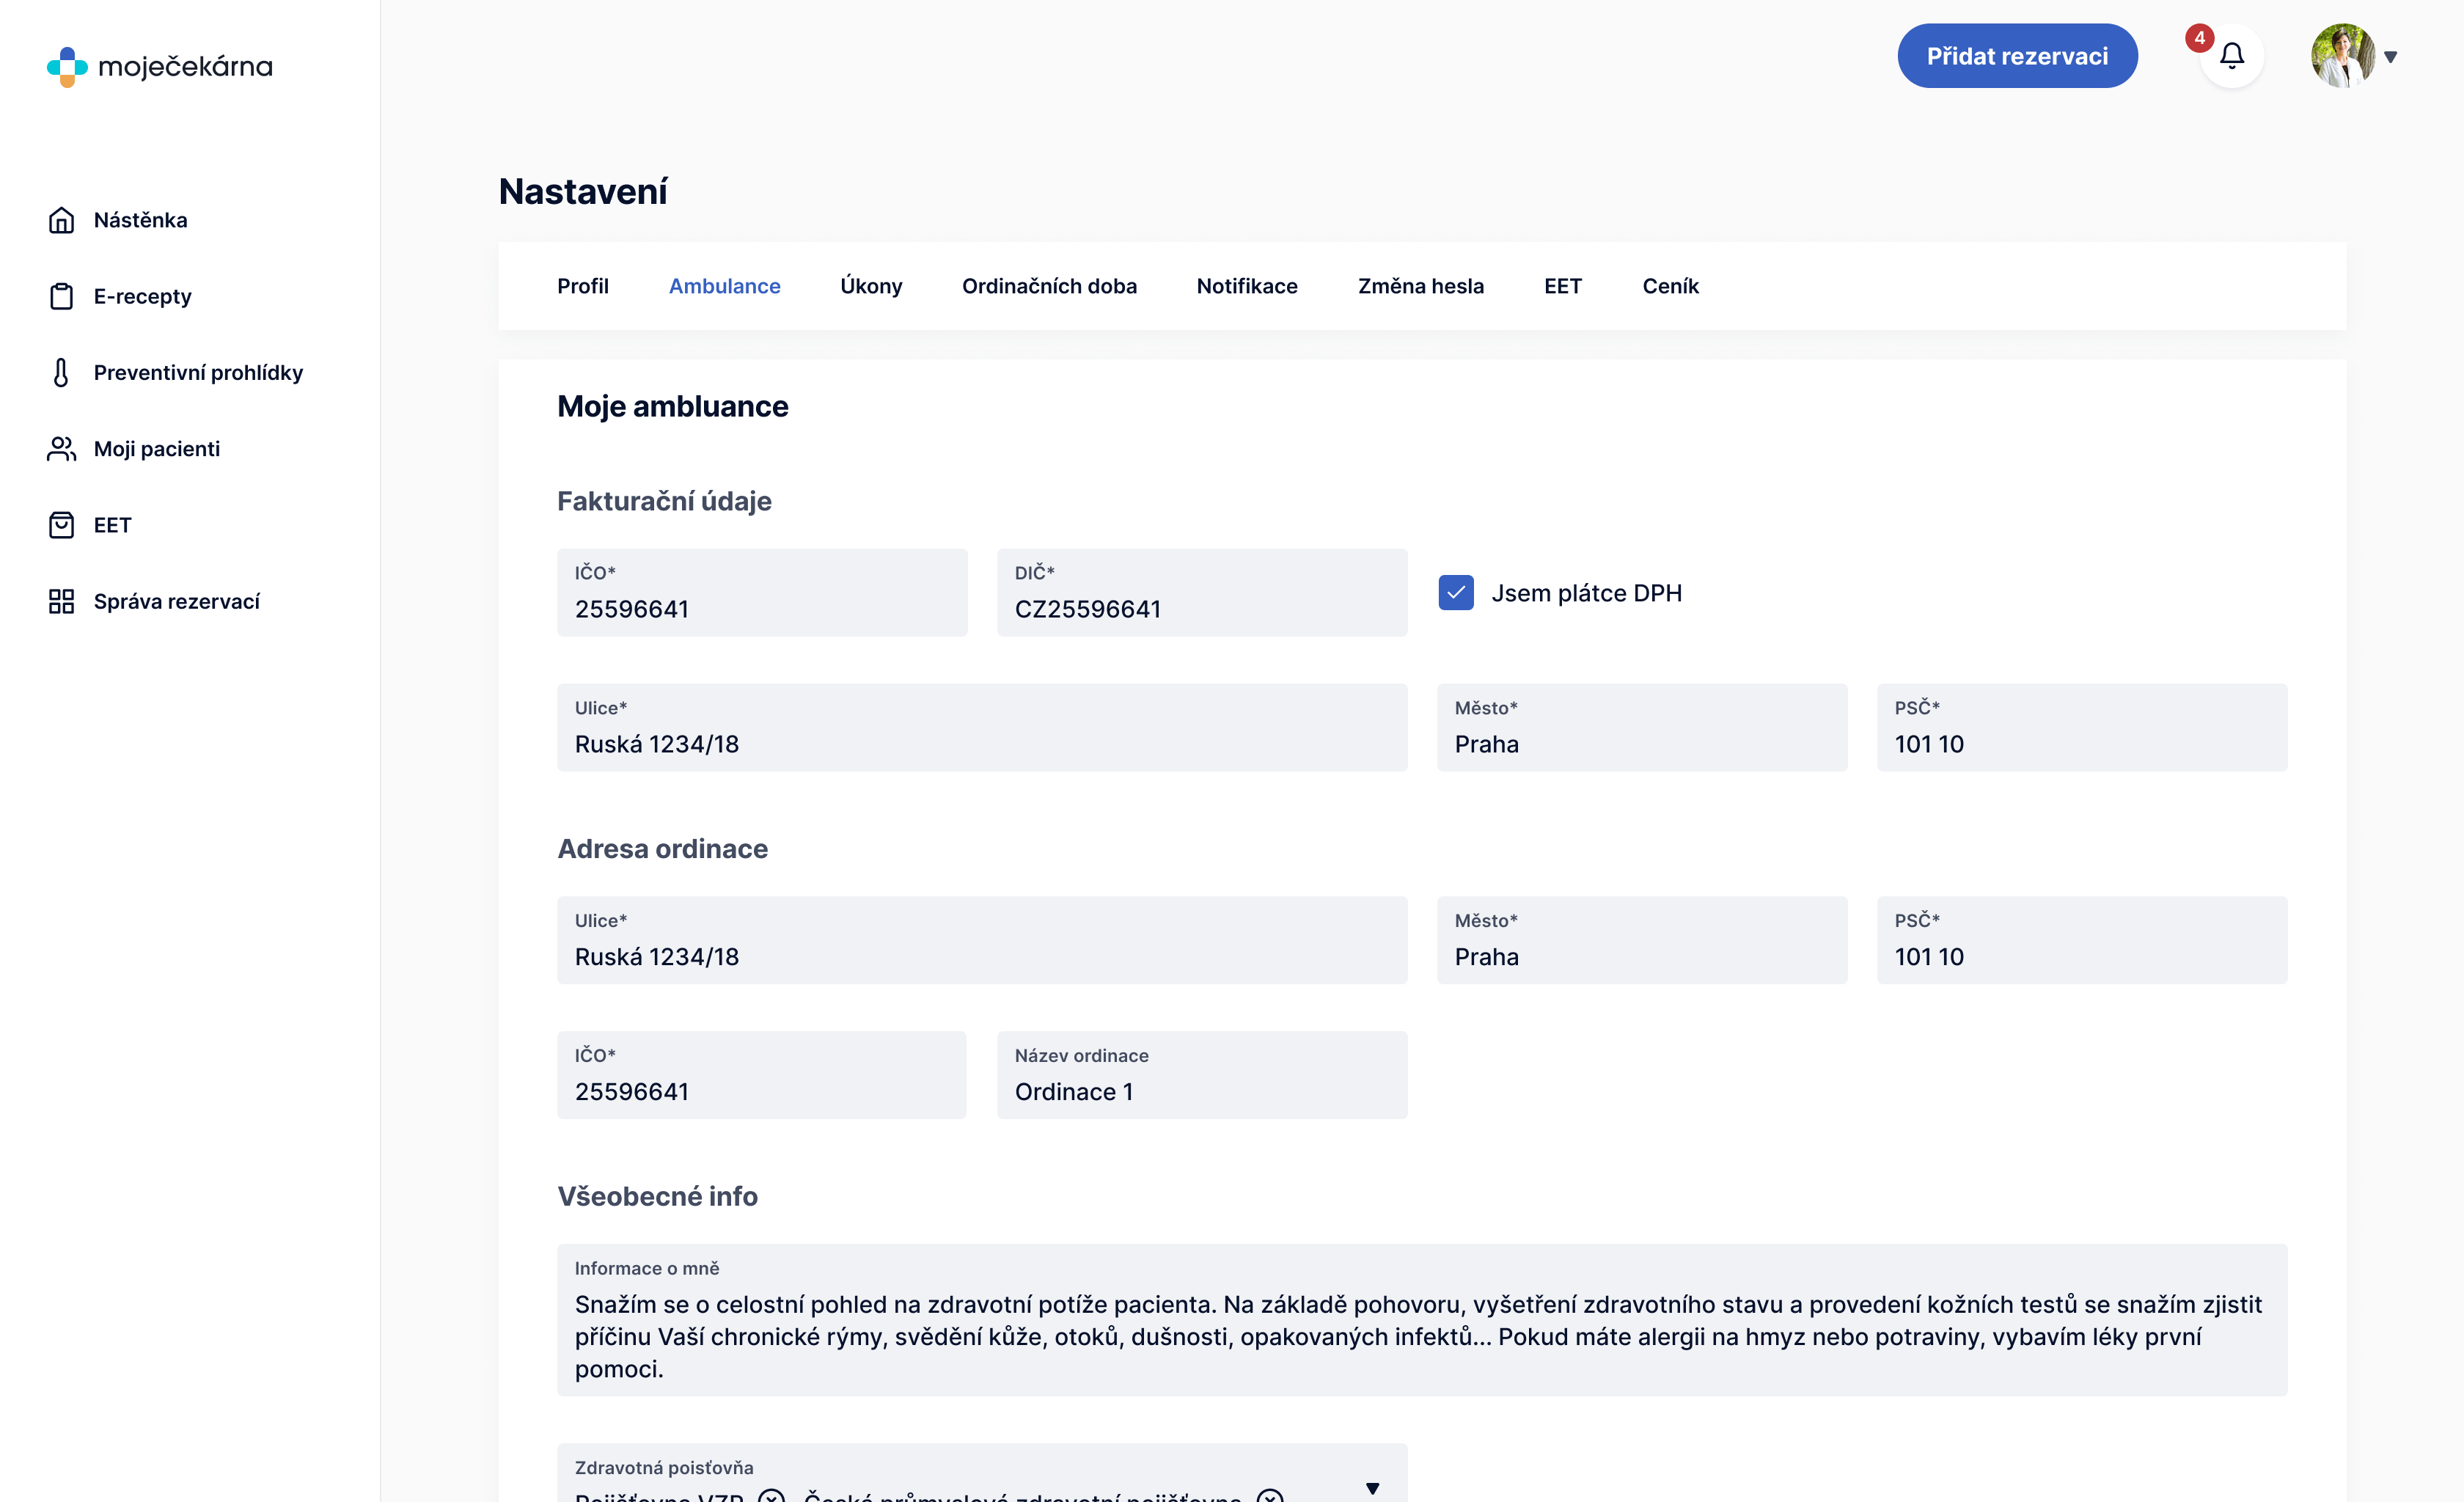This screenshot has height=1502, width=2464.
Task: Click the Všeobecné info section heading
Action: pos(657,1196)
